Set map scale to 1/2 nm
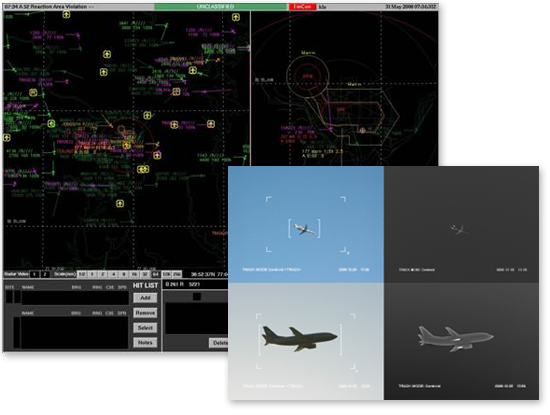 tap(82, 274)
